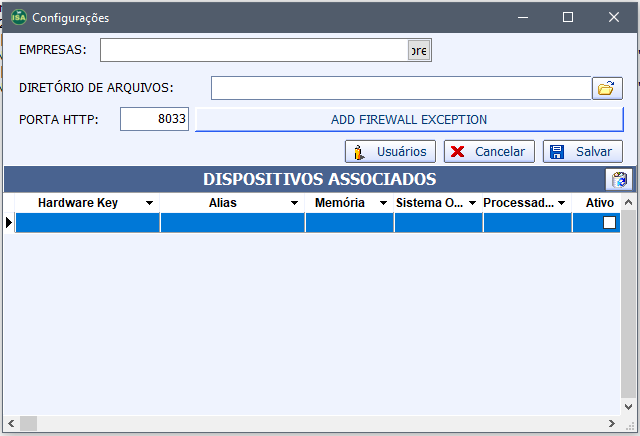
Task: Click the EMPRESAS lookup button
Action: tap(419, 50)
